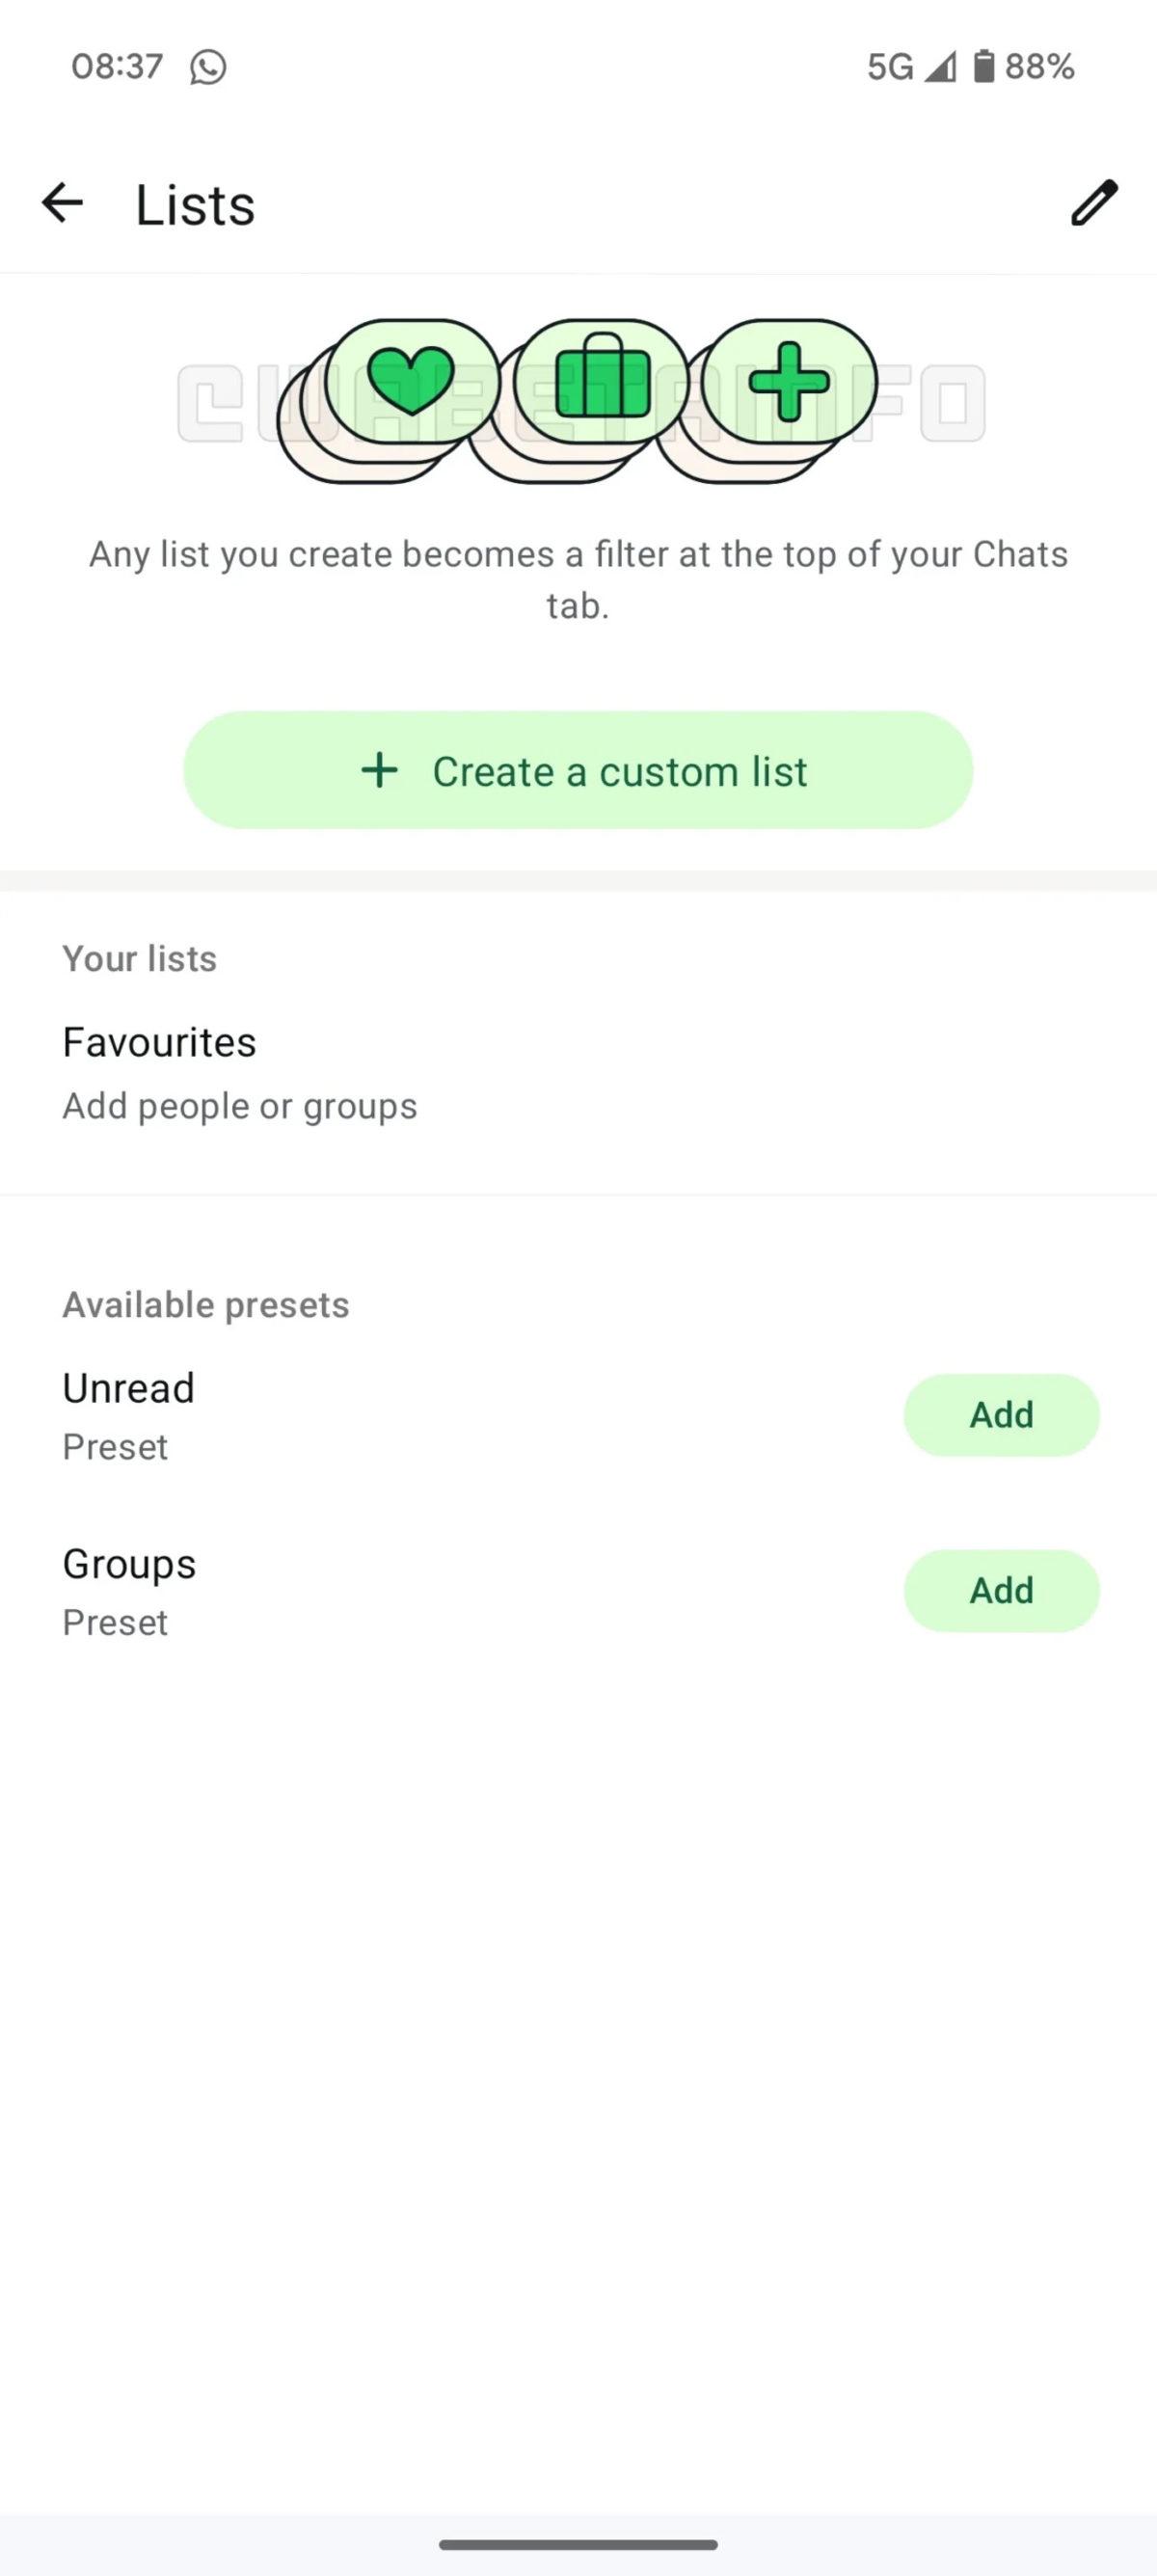This screenshot has height=2576, width=1157.
Task: Open the Favourites list
Action: pos(160,1041)
